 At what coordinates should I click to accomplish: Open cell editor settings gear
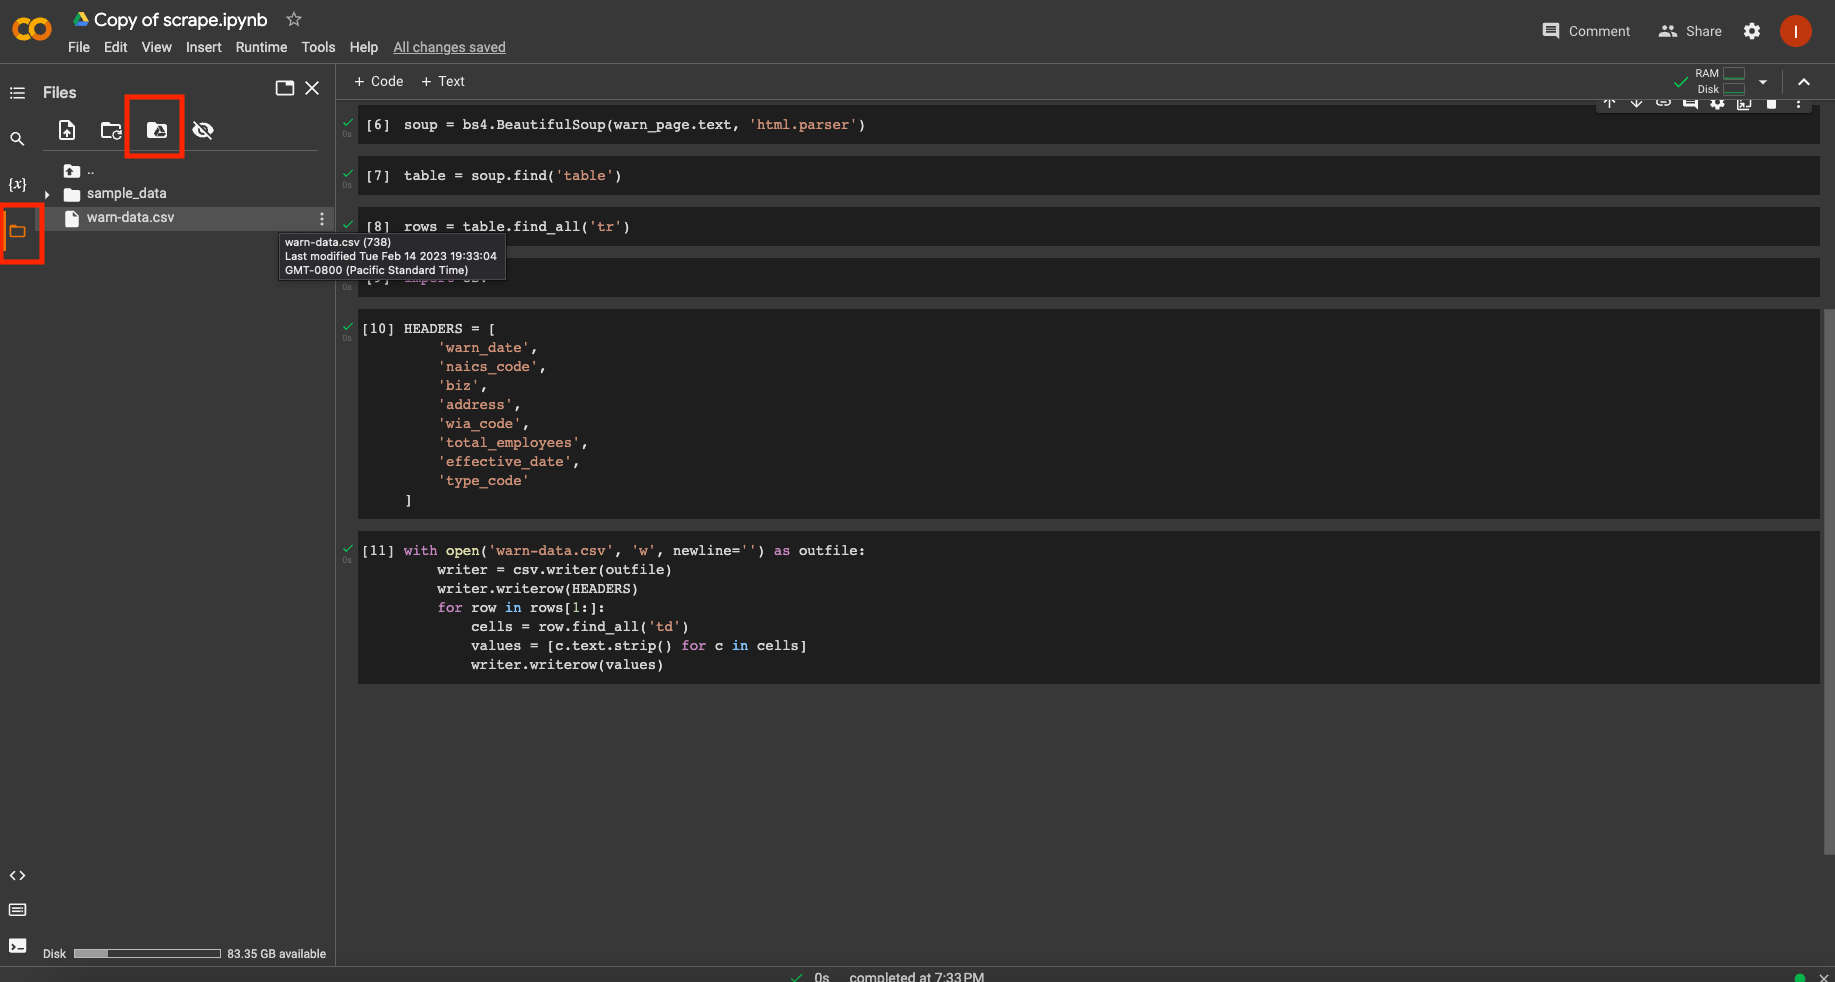(x=1718, y=103)
